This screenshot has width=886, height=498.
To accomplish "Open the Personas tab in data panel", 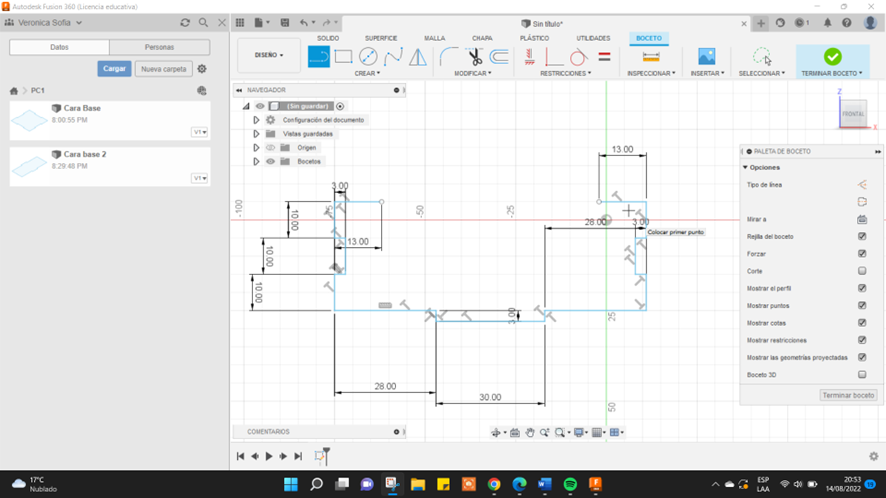I will (159, 47).
